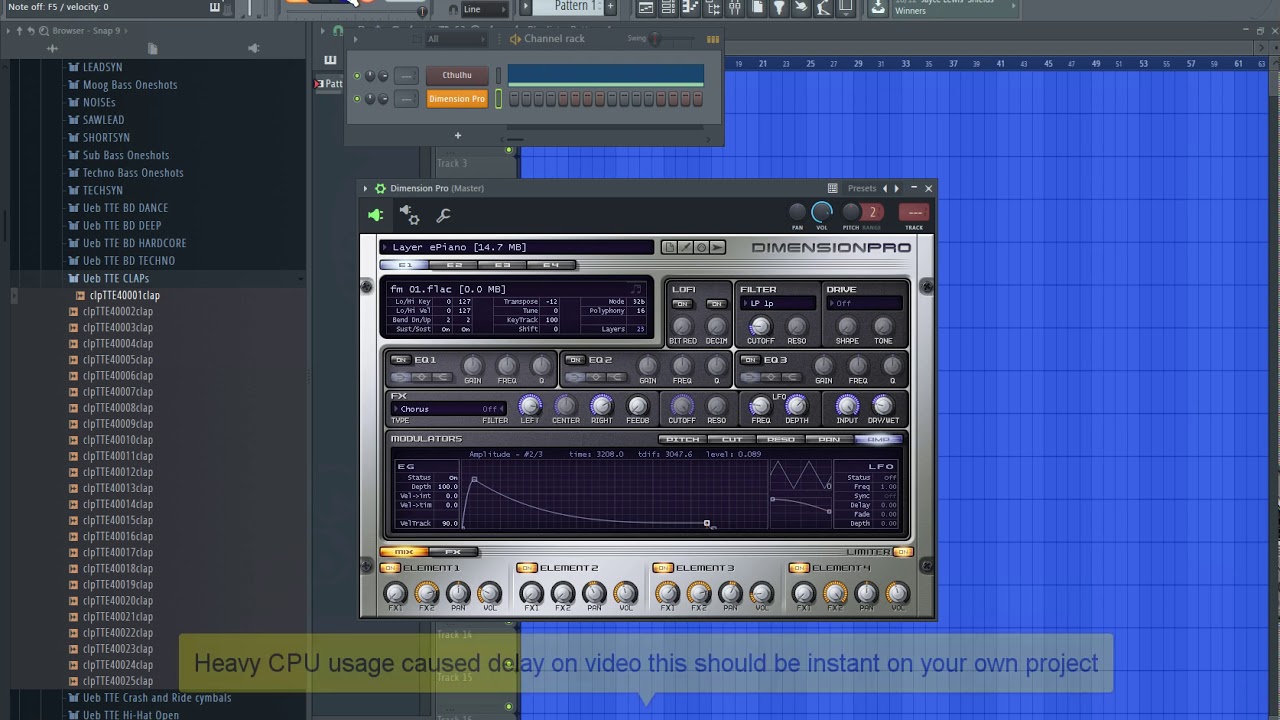This screenshot has width=1280, height=720.
Task: Open the playlist from top toolbar
Action: (645, 8)
